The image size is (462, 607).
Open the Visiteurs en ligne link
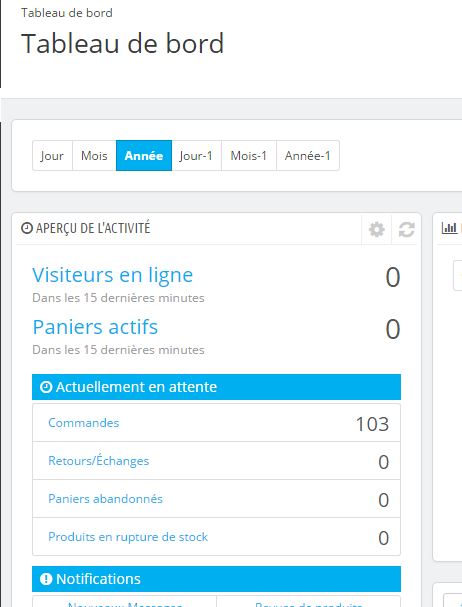tap(112, 275)
